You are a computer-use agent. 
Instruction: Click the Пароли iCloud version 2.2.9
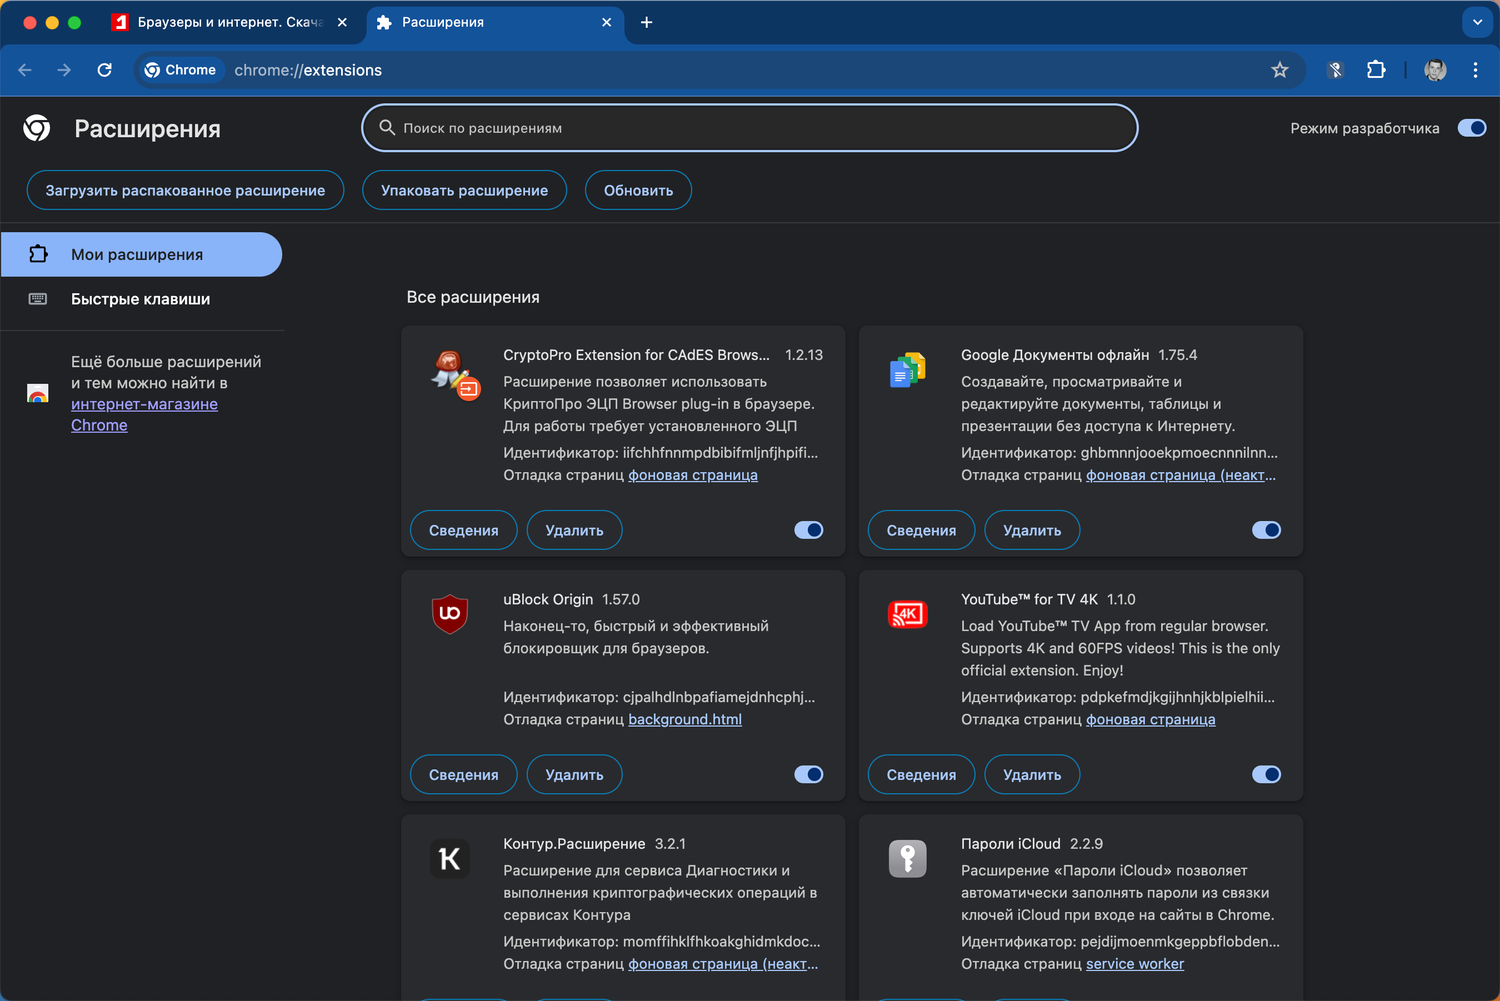[1086, 843]
